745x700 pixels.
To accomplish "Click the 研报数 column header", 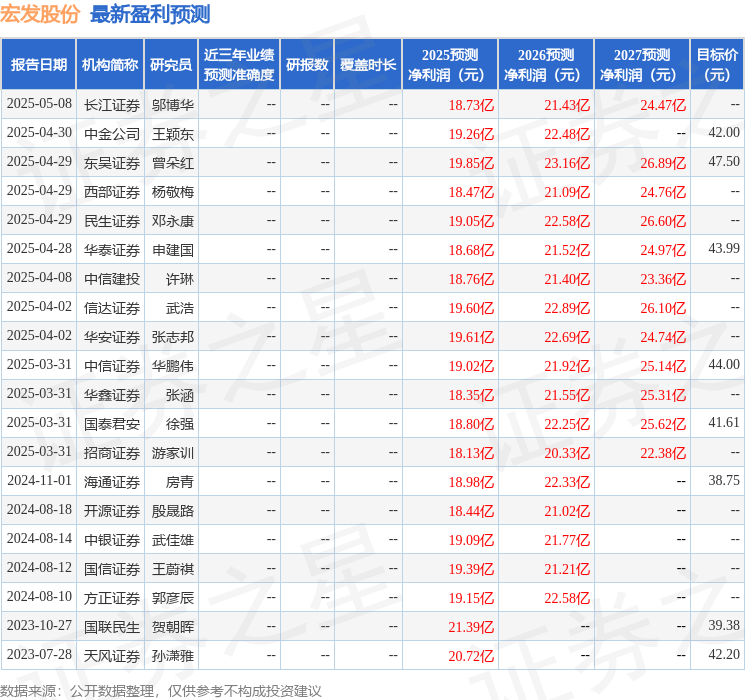I will coord(307,65).
